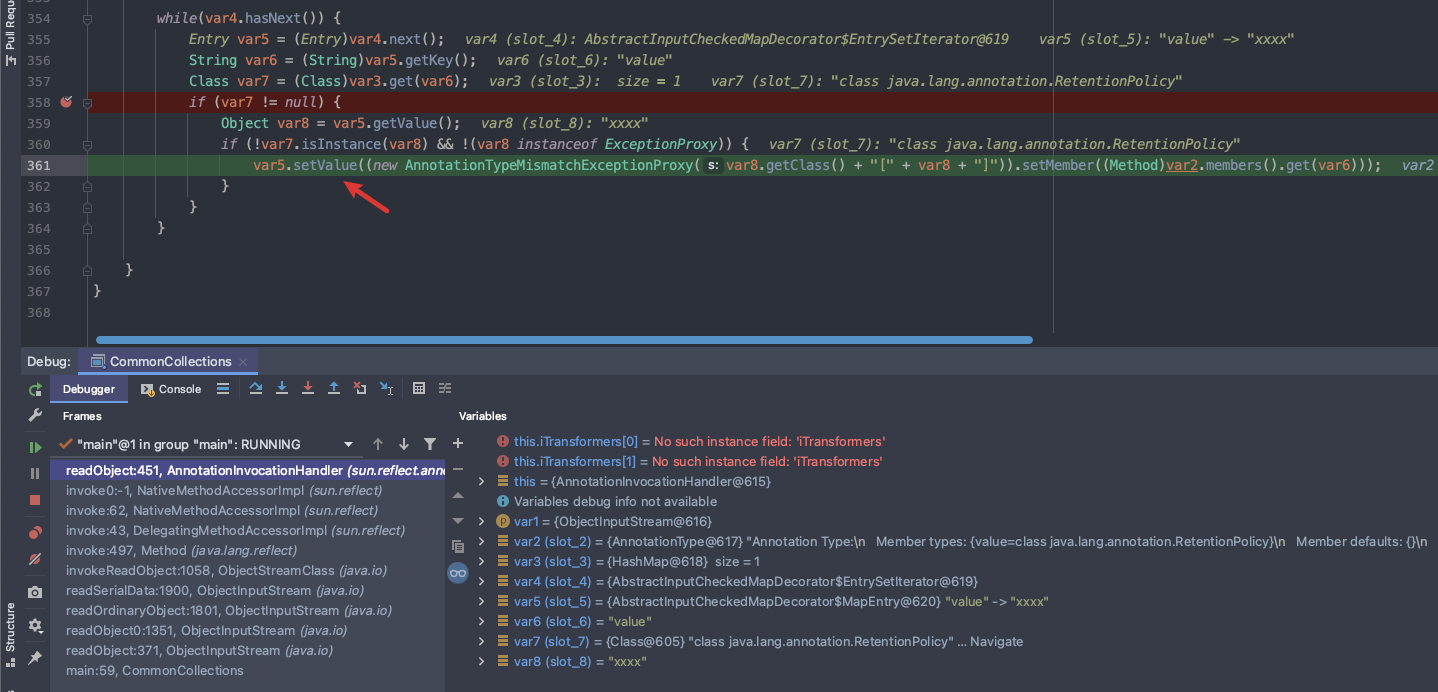The height and width of the screenshot is (692, 1438).
Task: Resume program with green play icon
Action: coord(35,447)
